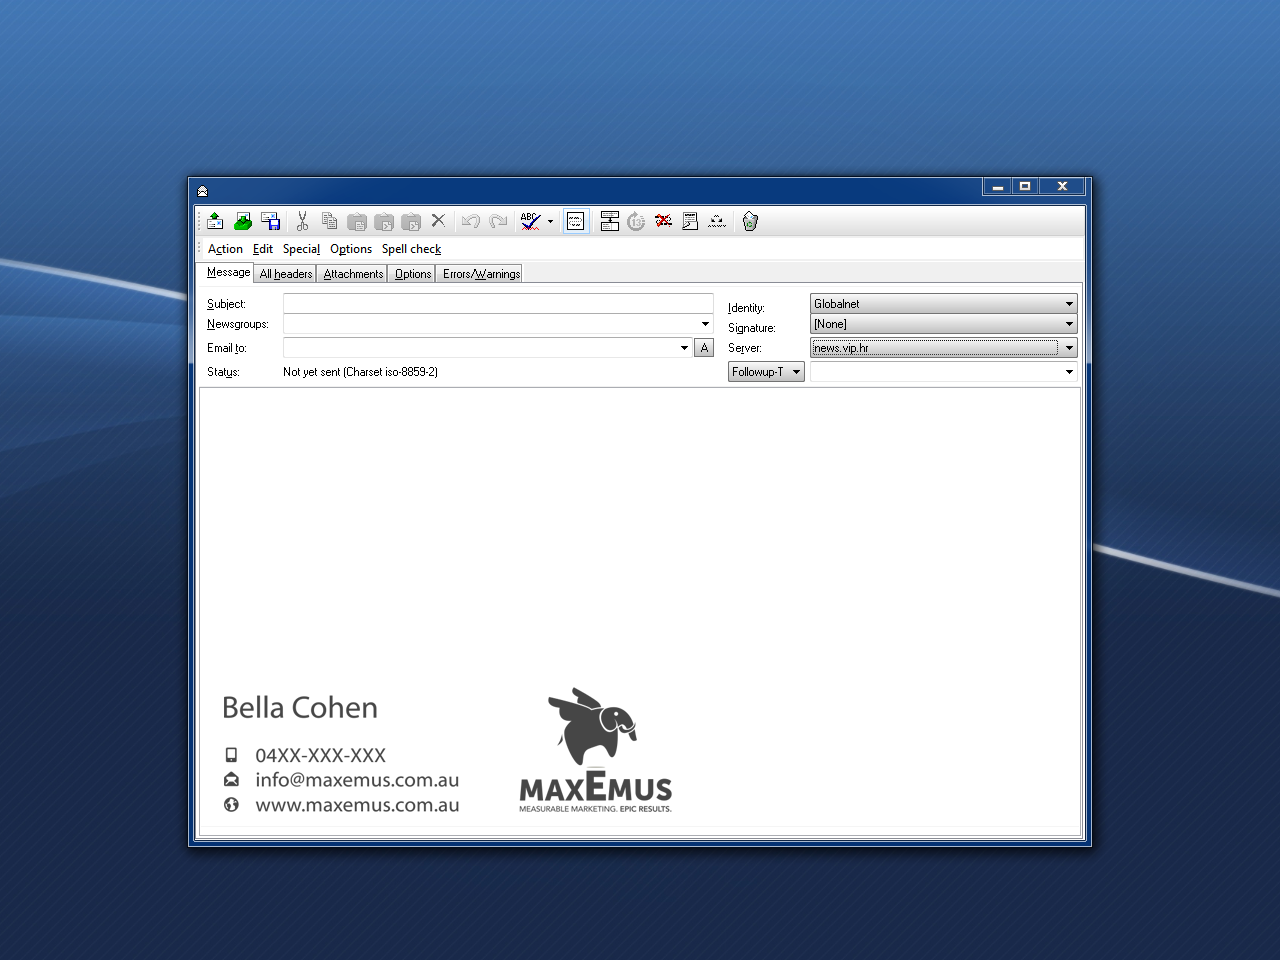Switch to the Attachments tab
The height and width of the screenshot is (960, 1280).
tap(353, 274)
